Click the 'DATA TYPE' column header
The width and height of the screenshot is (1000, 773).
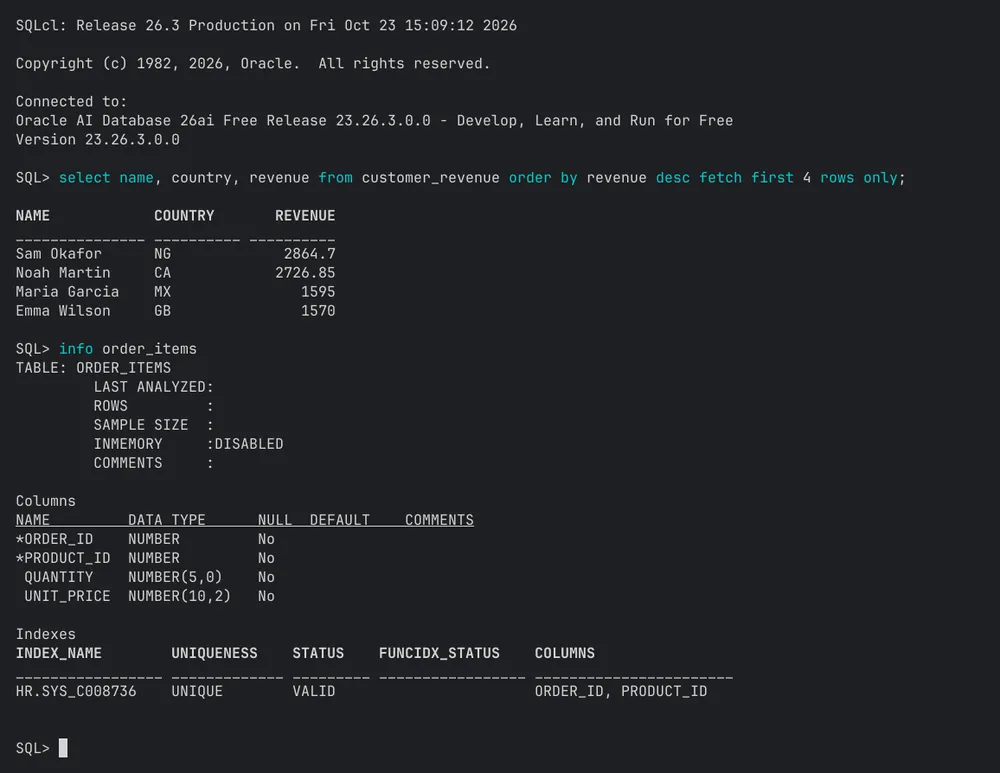[166, 520]
